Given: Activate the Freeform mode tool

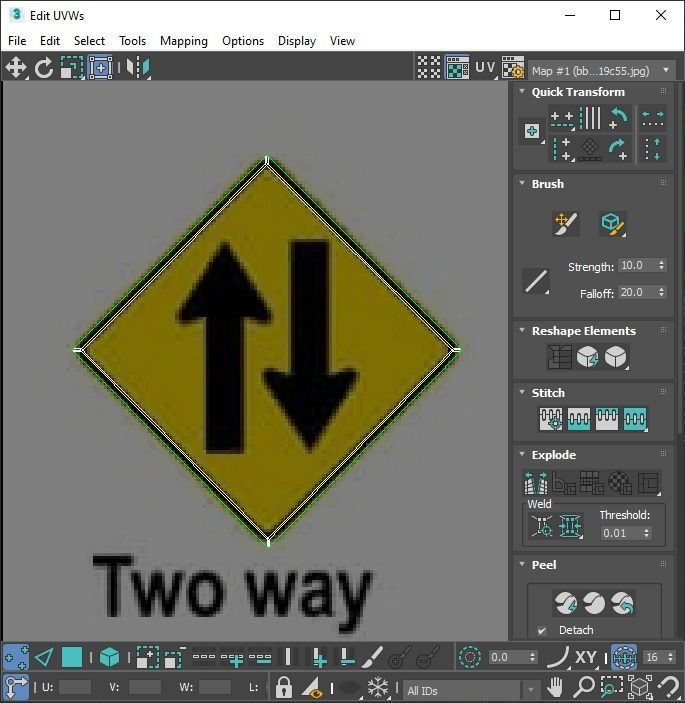Looking at the screenshot, I should 100,68.
